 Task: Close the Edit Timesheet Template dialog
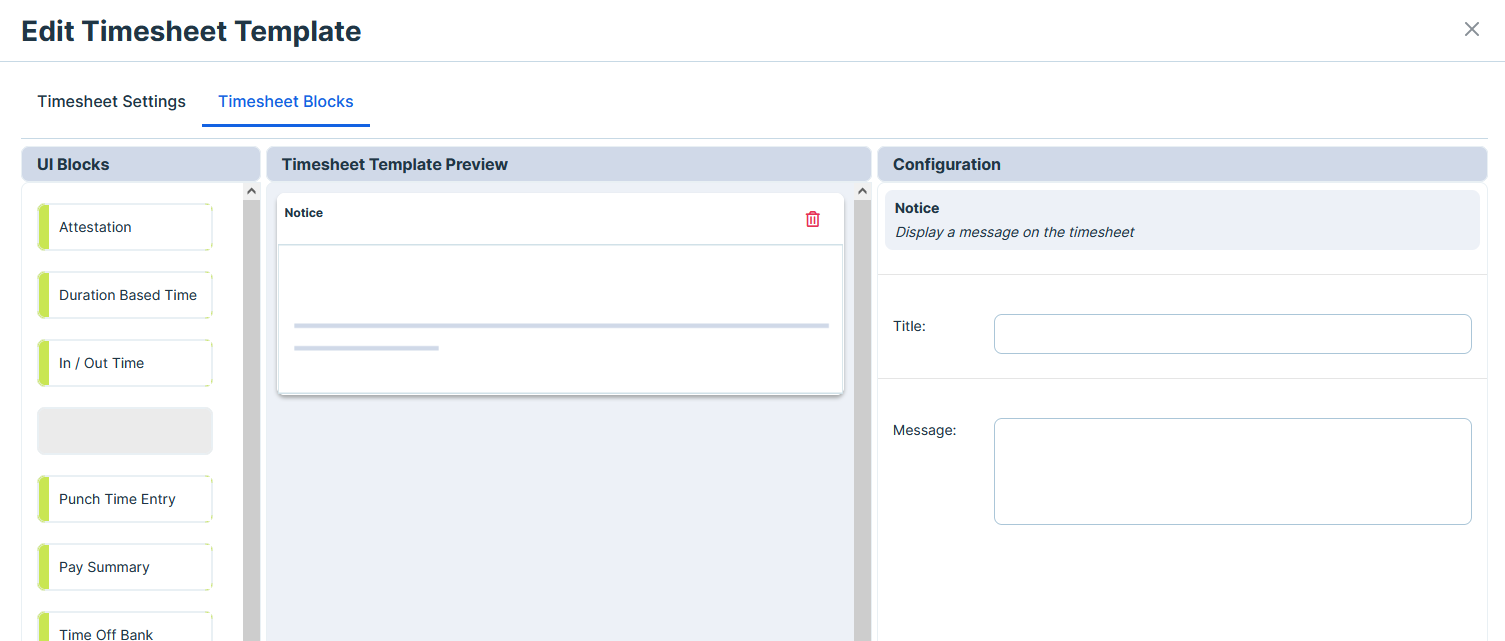pos(1471,30)
